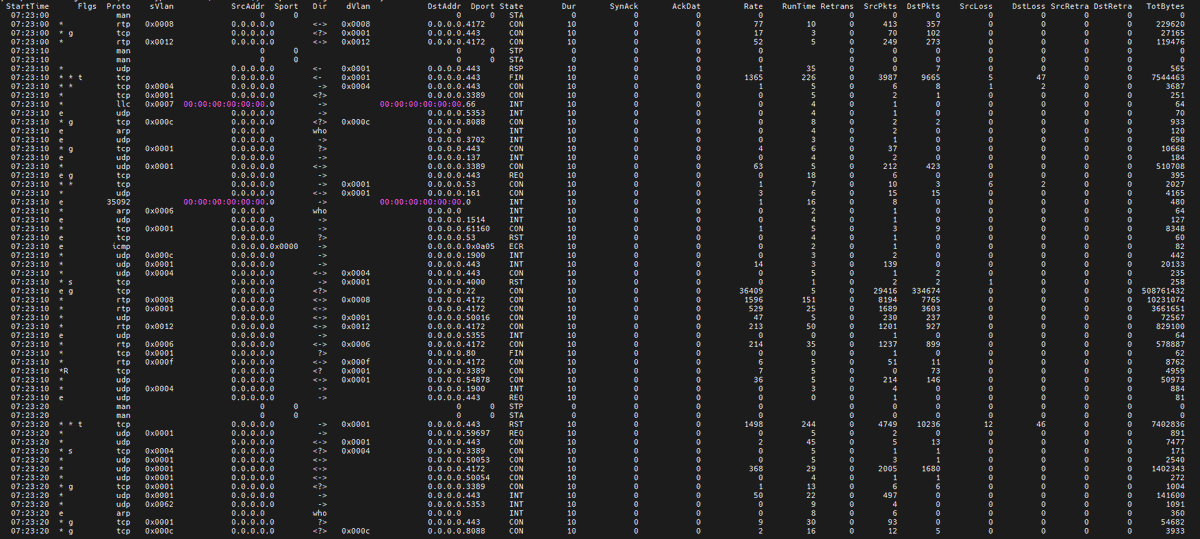Click the SrcLoss column header
Screen dimensions: 1200x539
(977, 6)
